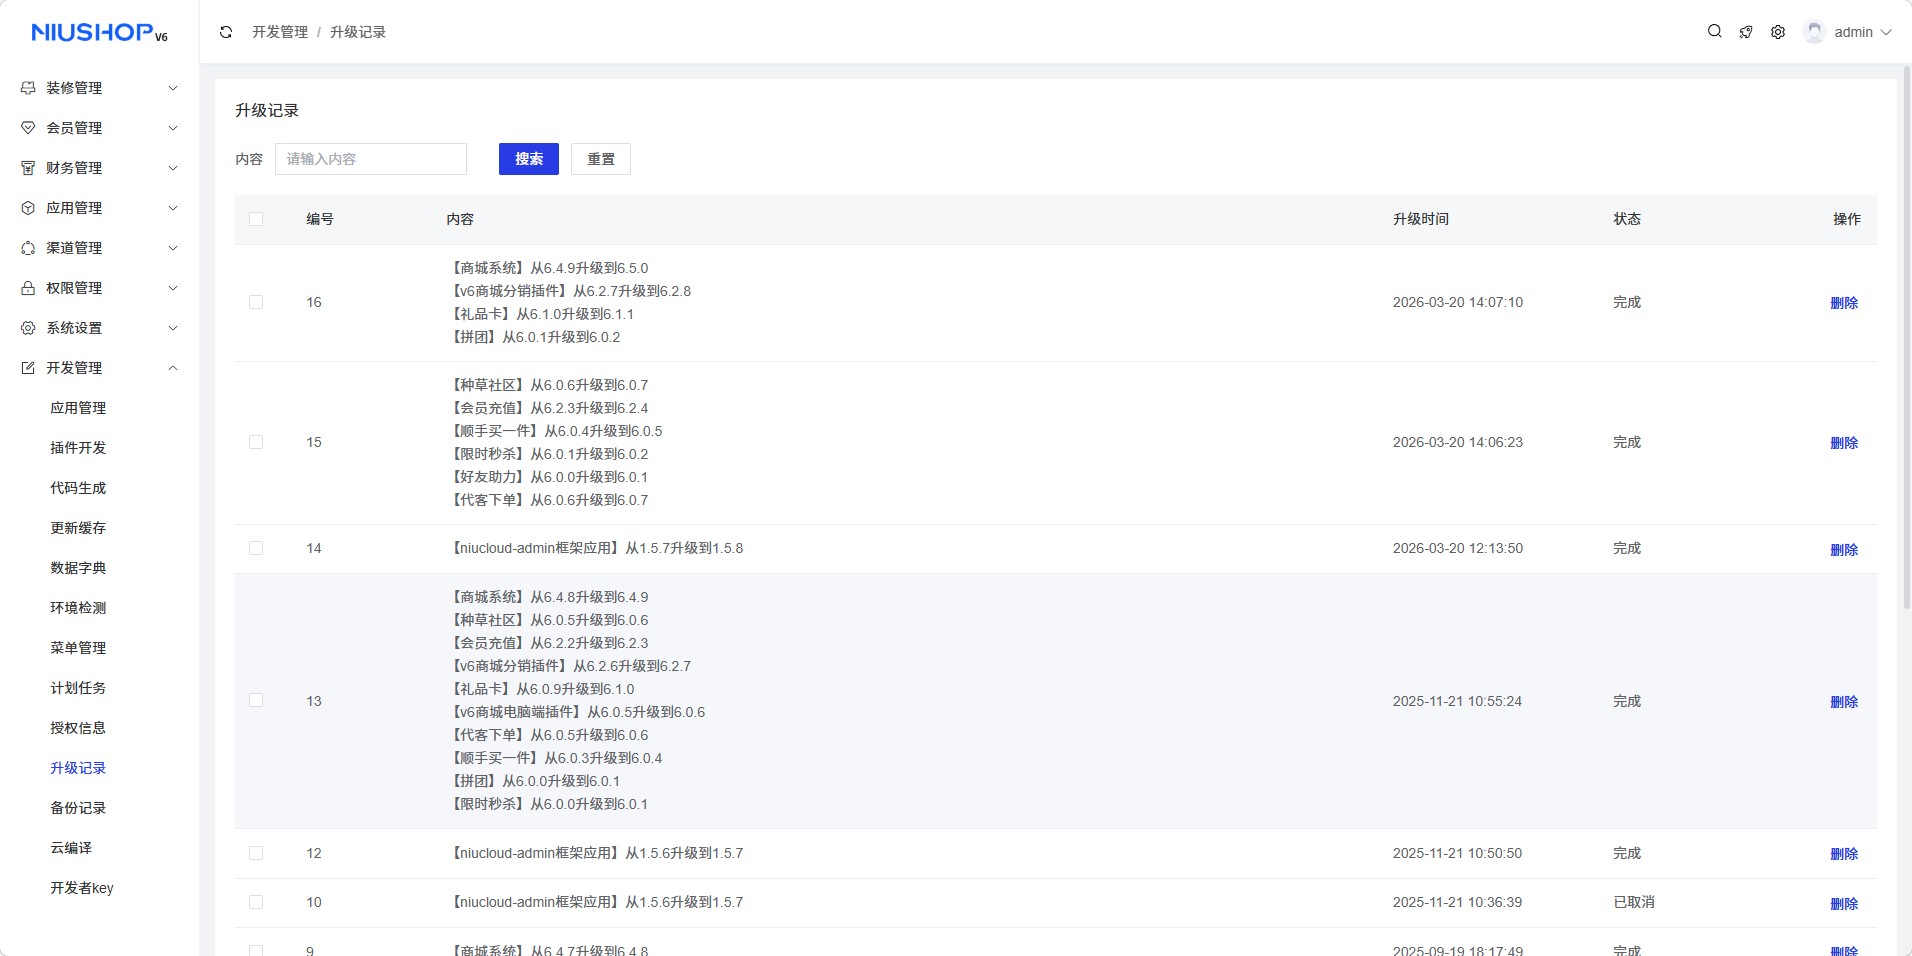Click the 财务管理 sidebar icon
Viewport: 1912px width, 956px height.
point(28,168)
